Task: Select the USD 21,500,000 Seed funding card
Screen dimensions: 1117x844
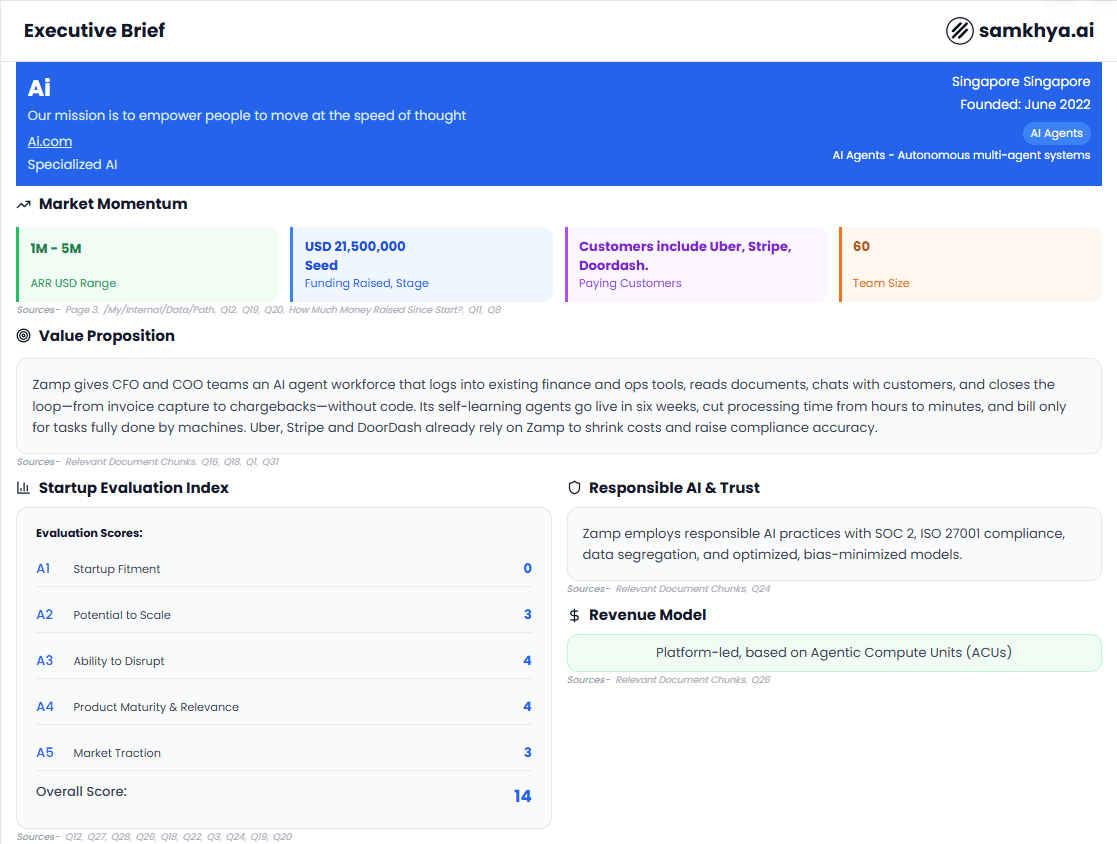Action: pos(421,264)
